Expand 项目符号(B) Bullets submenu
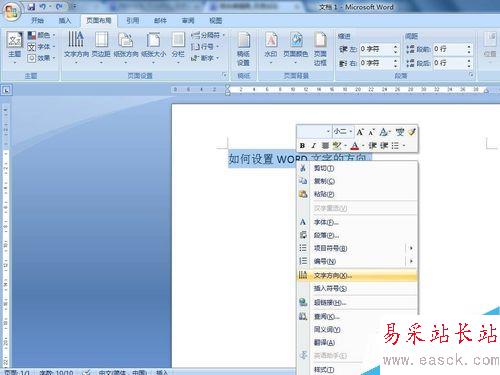This screenshot has height=375, width=500. pyautogui.click(x=357, y=248)
